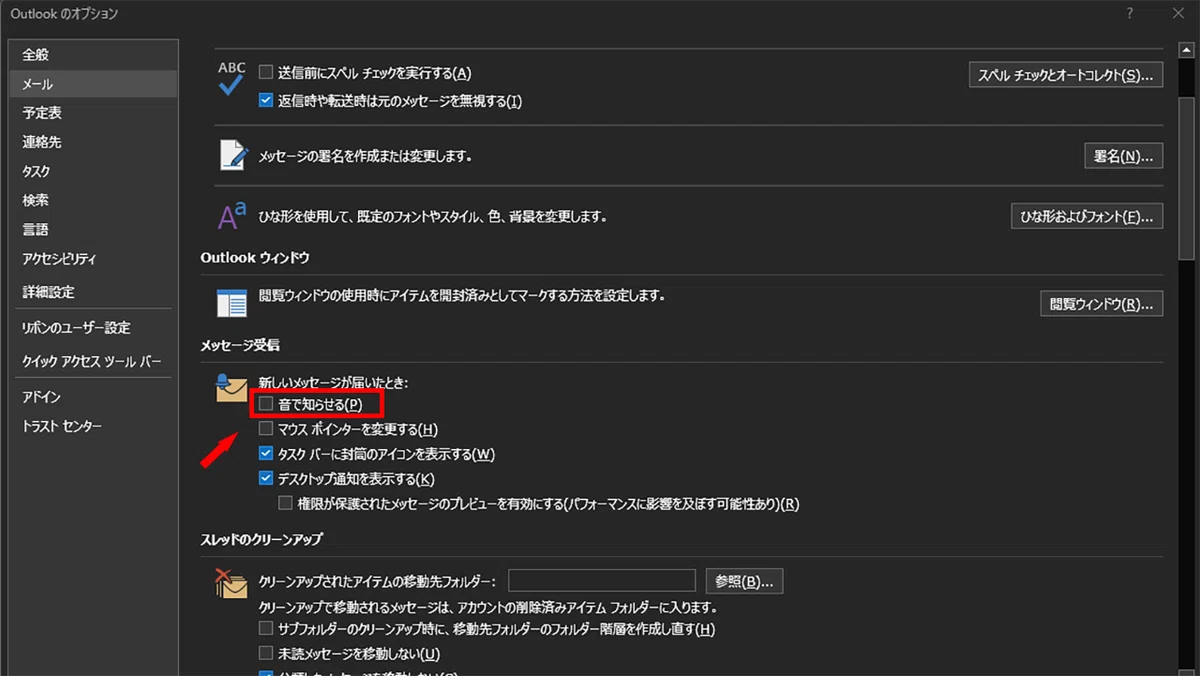Click the メッセージ受信 section heading

[x=240, y=345]
